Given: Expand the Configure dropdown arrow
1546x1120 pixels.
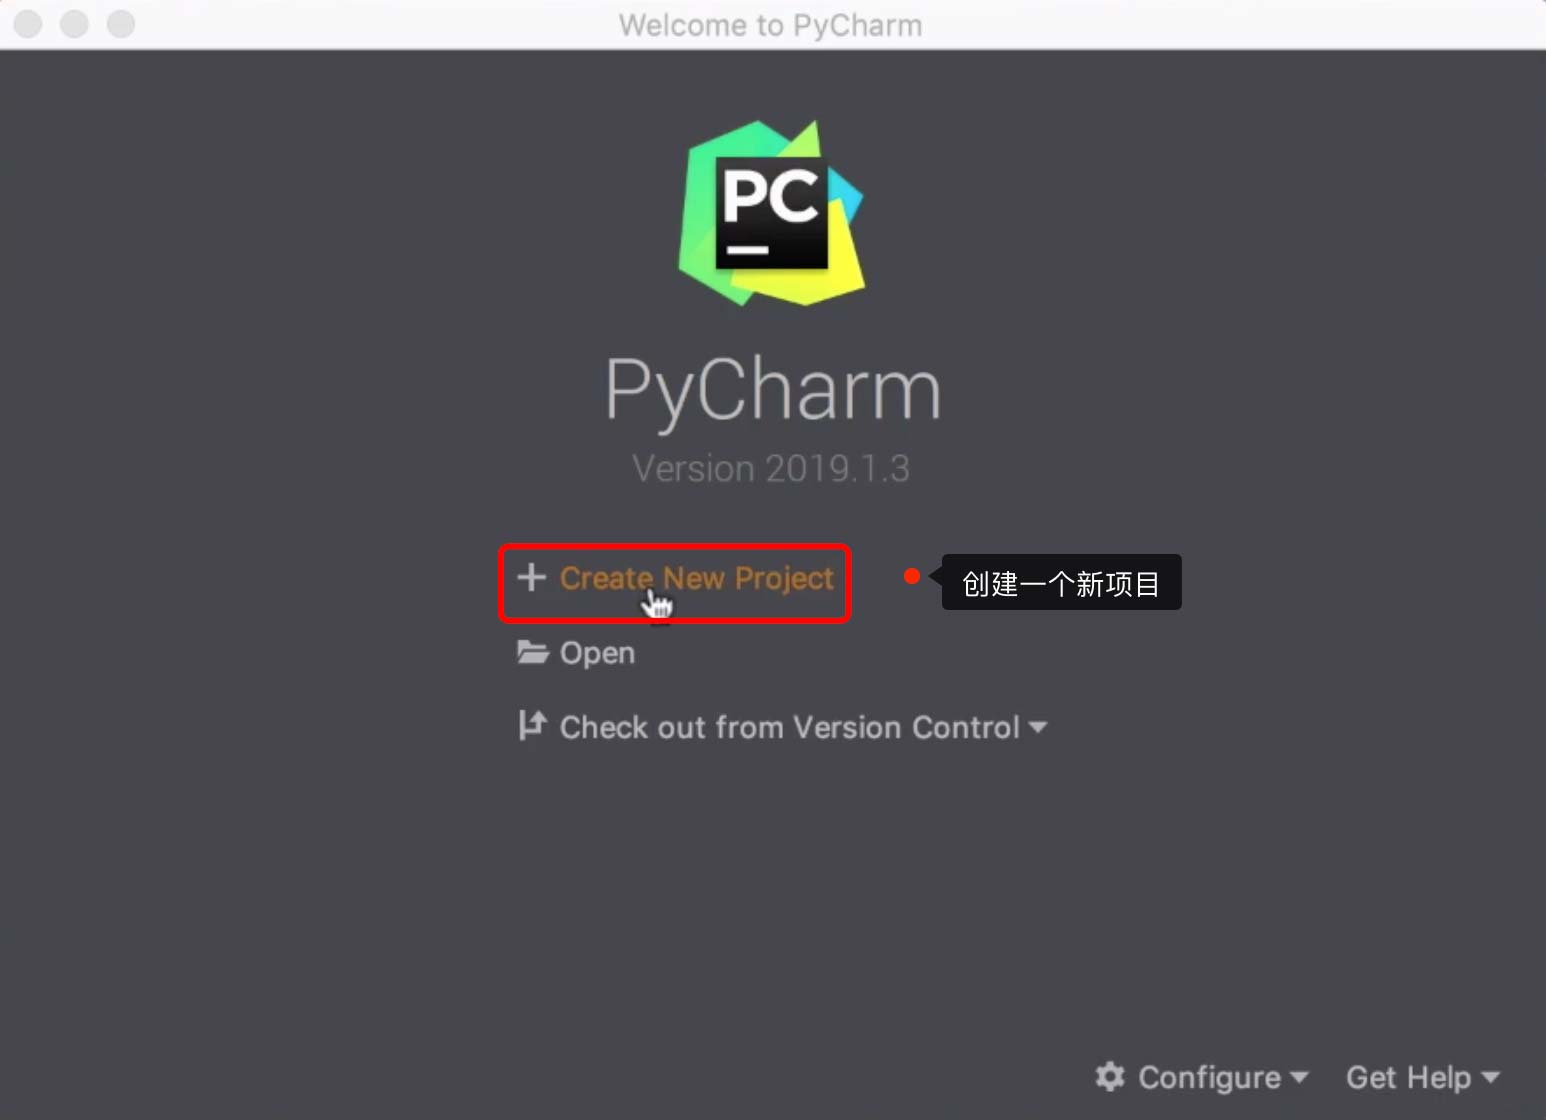Looking at the screenshot, I should click(x=1299, y=1077).
